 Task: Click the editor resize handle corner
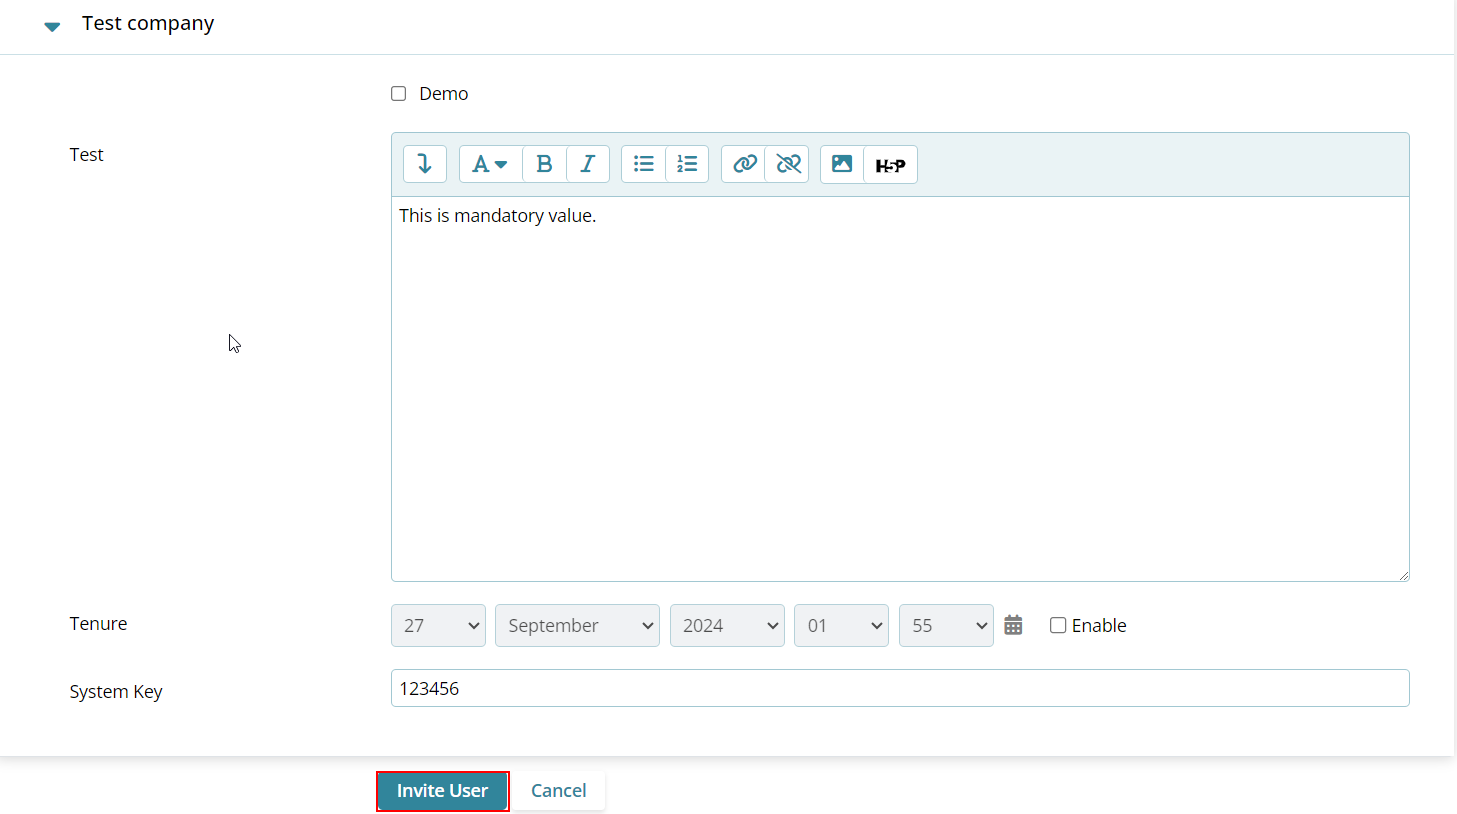coord(1403,575)
